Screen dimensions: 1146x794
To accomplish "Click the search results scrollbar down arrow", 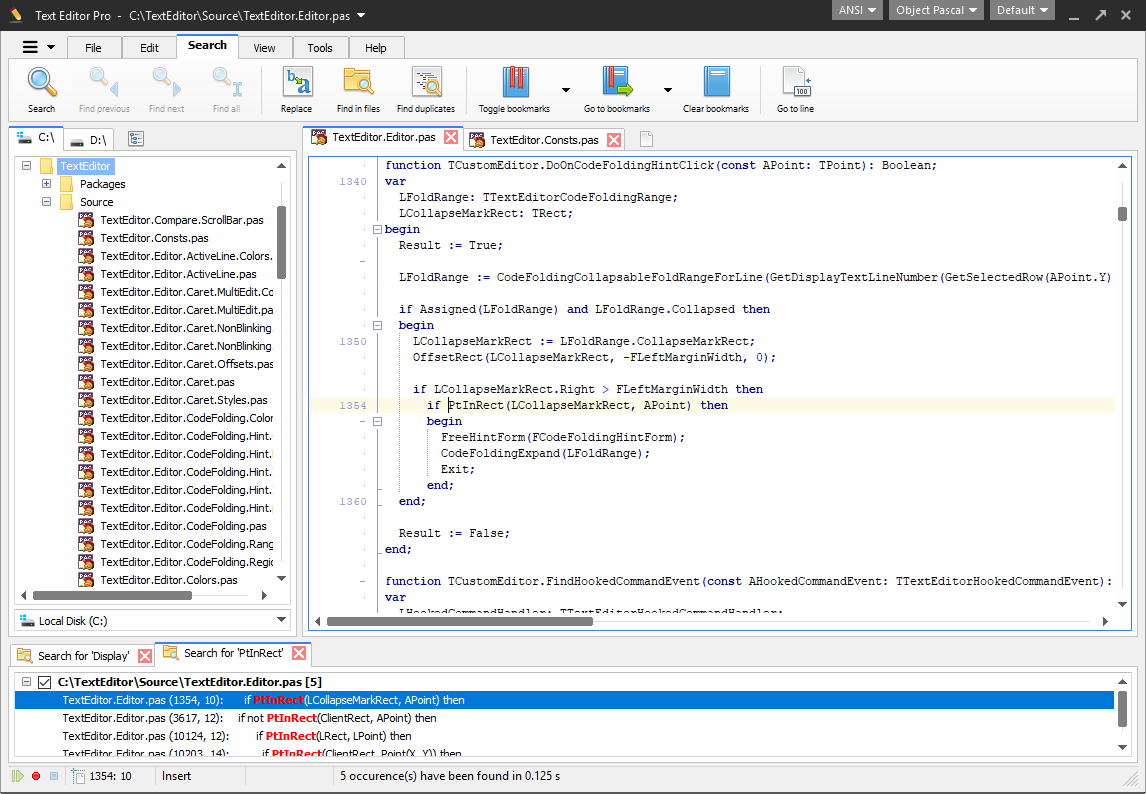I will tap(1123, 747).
